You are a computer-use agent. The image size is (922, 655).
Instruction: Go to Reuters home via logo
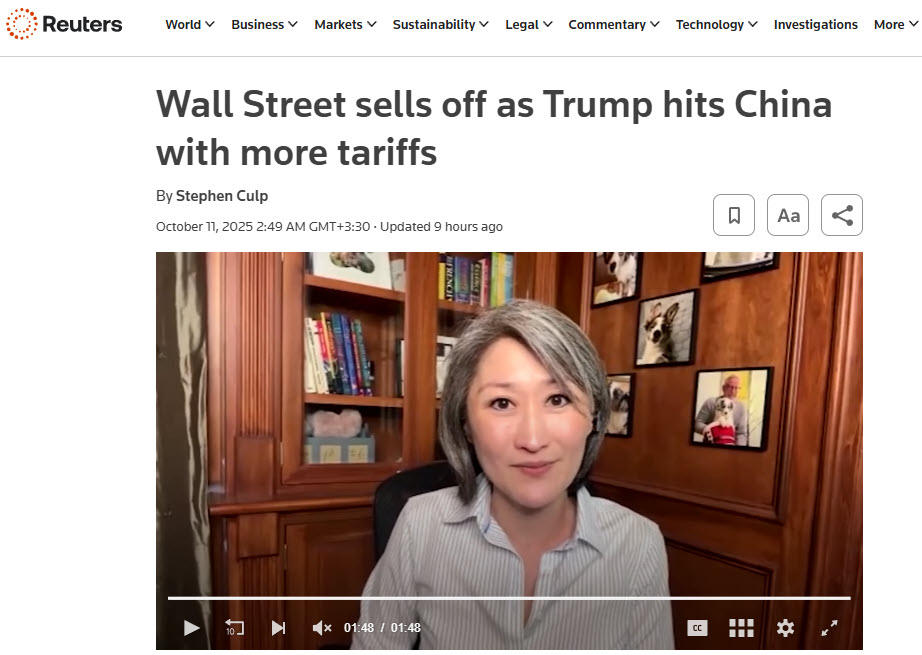64,24
